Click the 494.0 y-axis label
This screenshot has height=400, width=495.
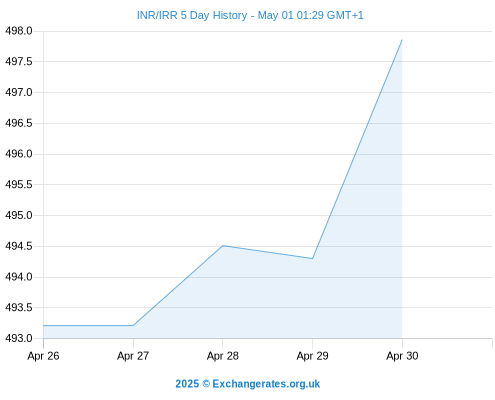click(x=19, y=277)
